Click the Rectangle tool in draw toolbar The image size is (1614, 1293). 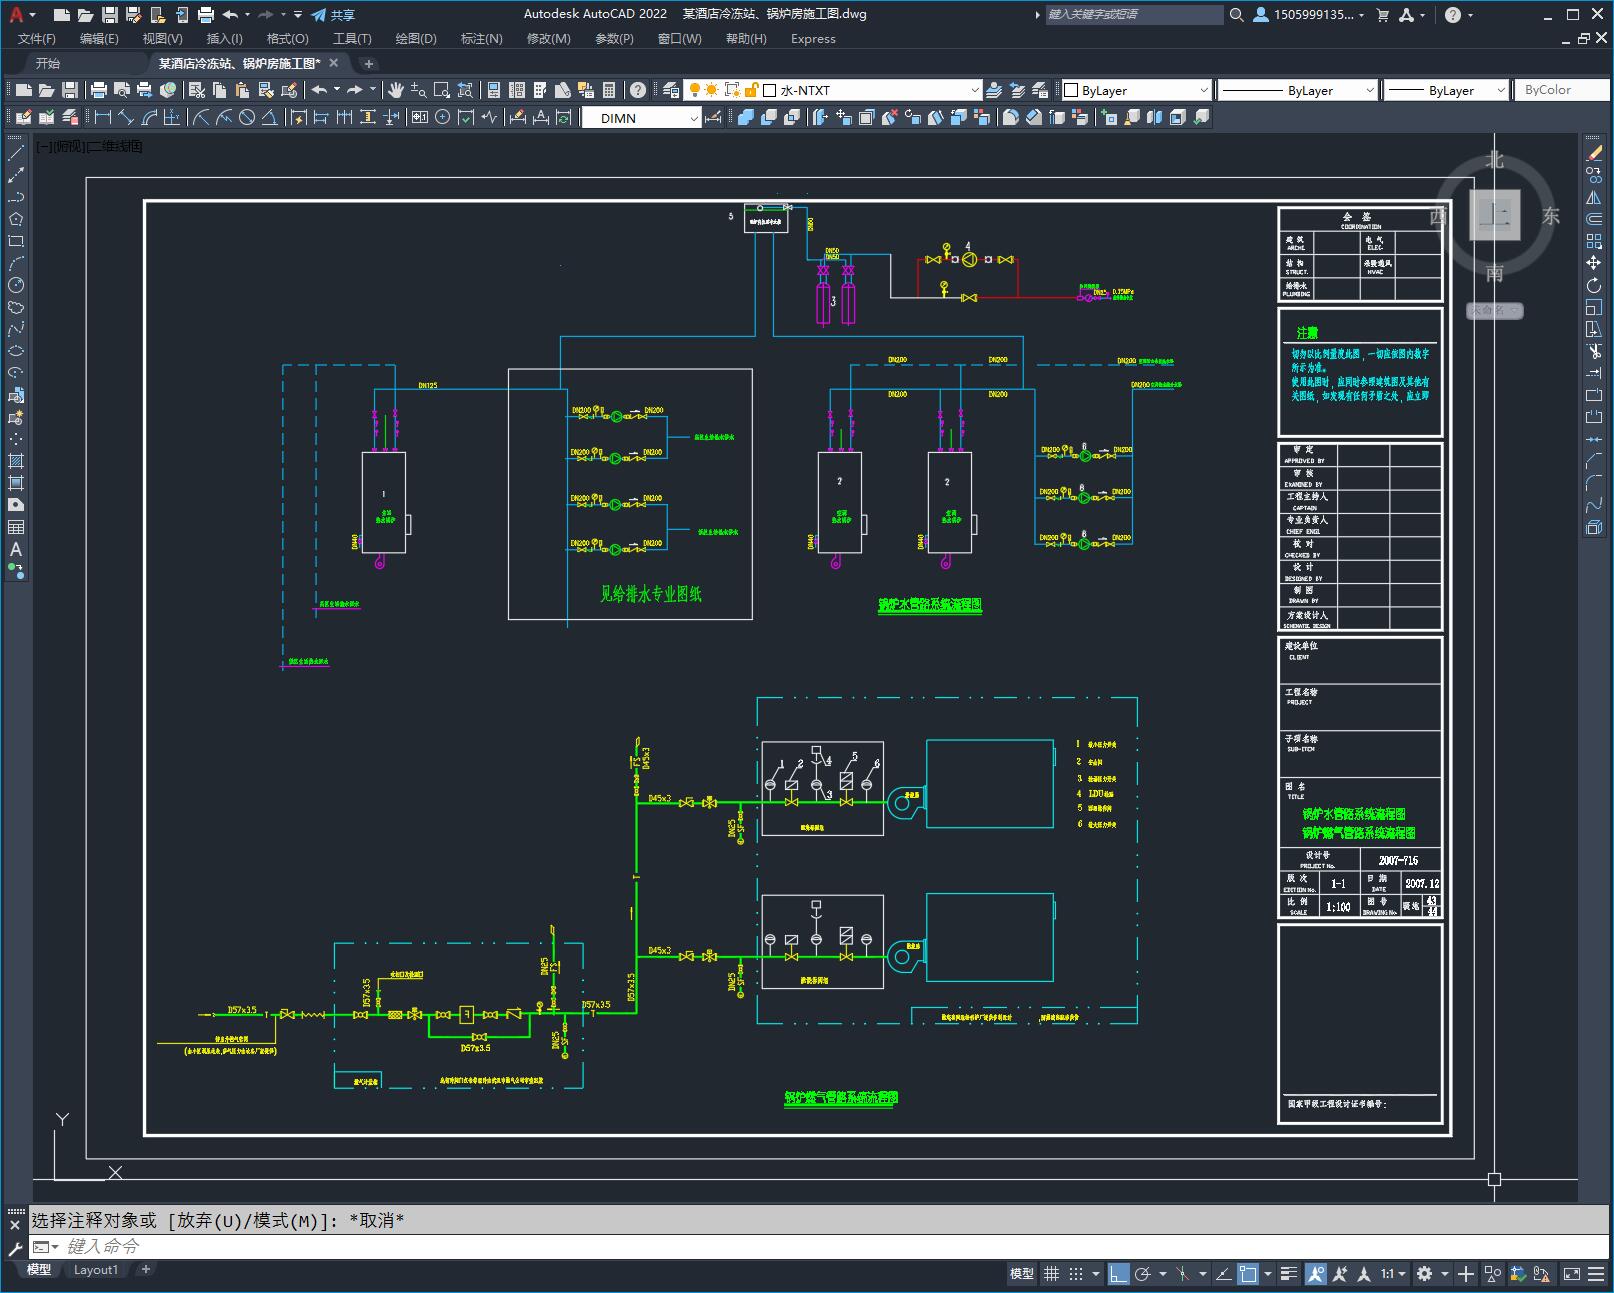(16, 241)
